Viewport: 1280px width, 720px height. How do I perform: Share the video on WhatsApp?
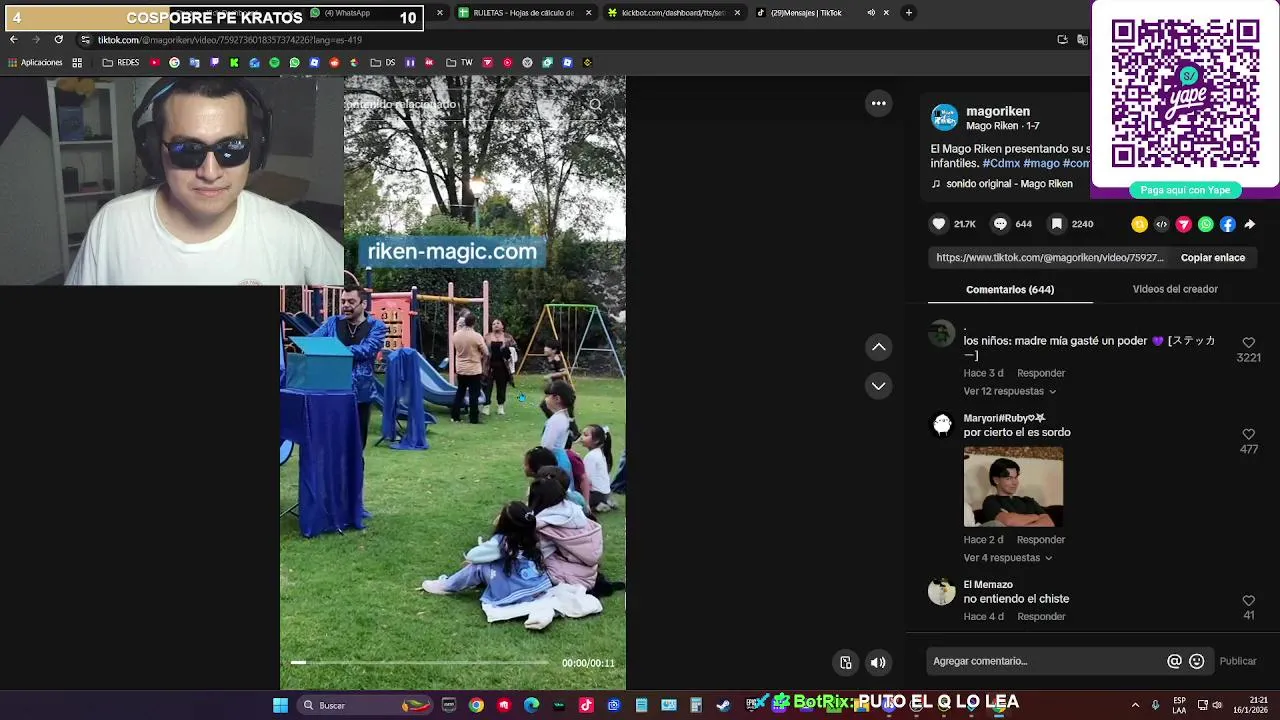tap(1205, 224)
